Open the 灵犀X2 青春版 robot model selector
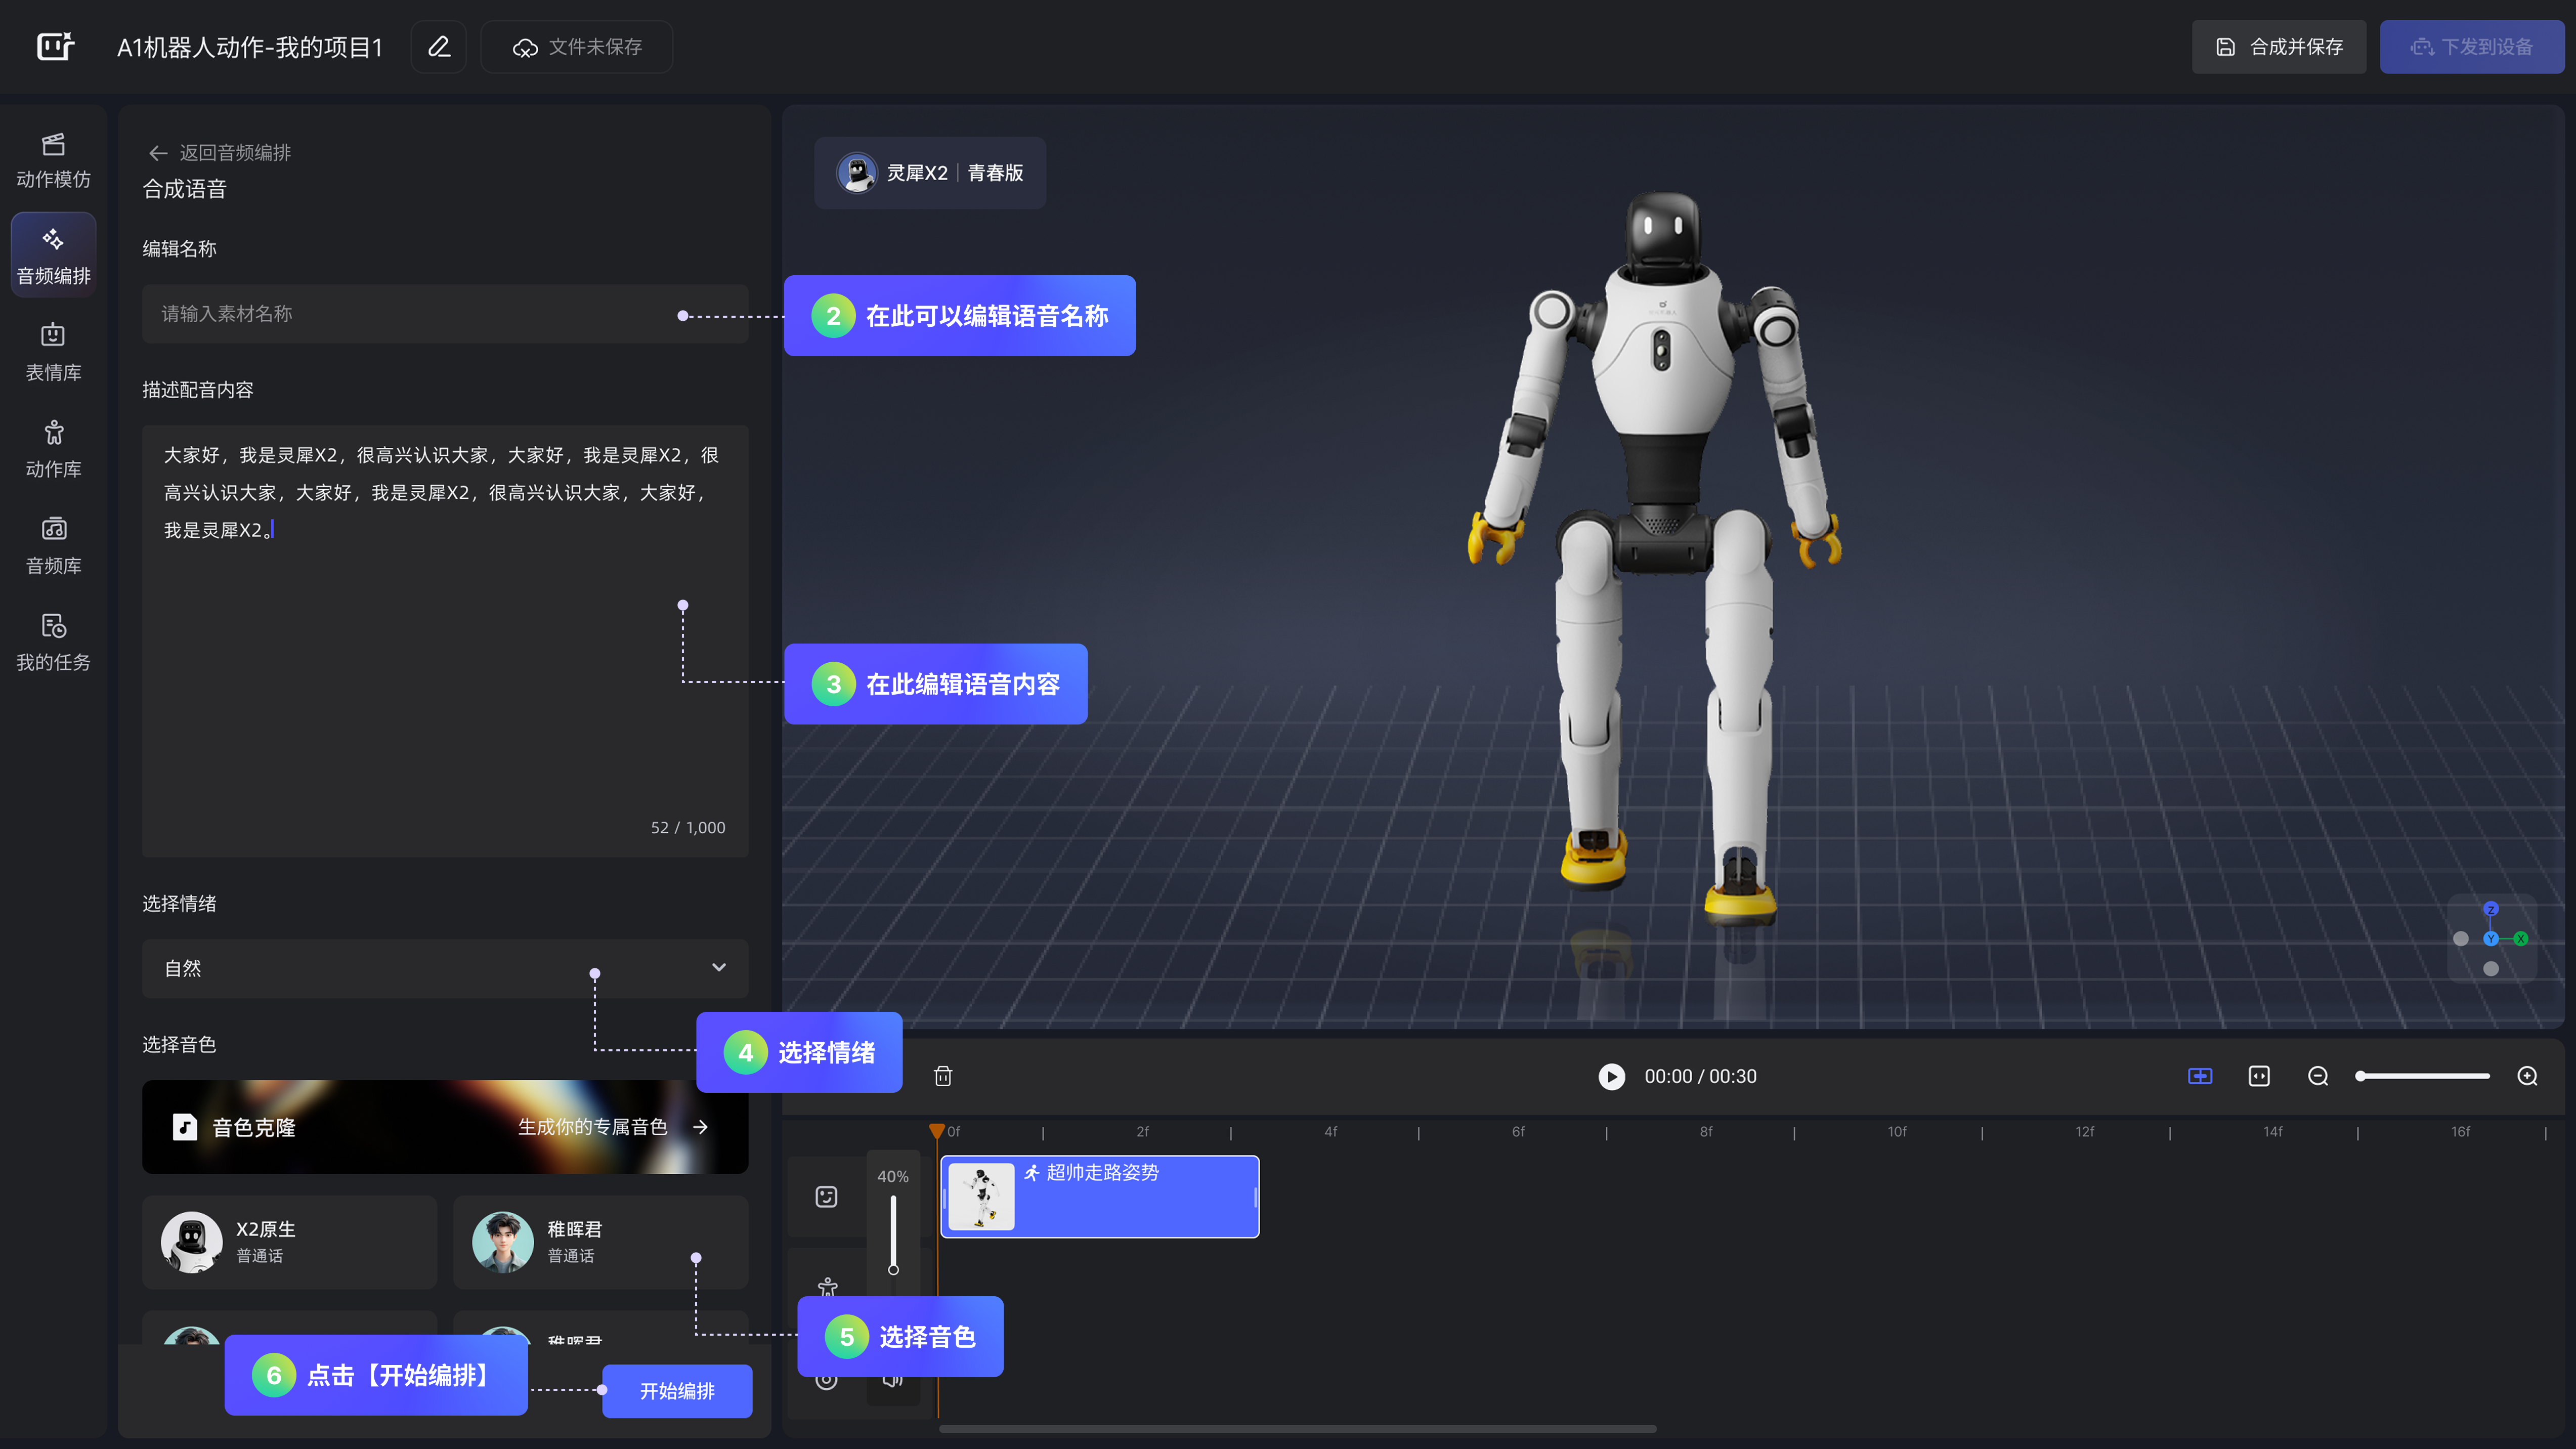2576x1449 pixels. click(x=929, y=173)
